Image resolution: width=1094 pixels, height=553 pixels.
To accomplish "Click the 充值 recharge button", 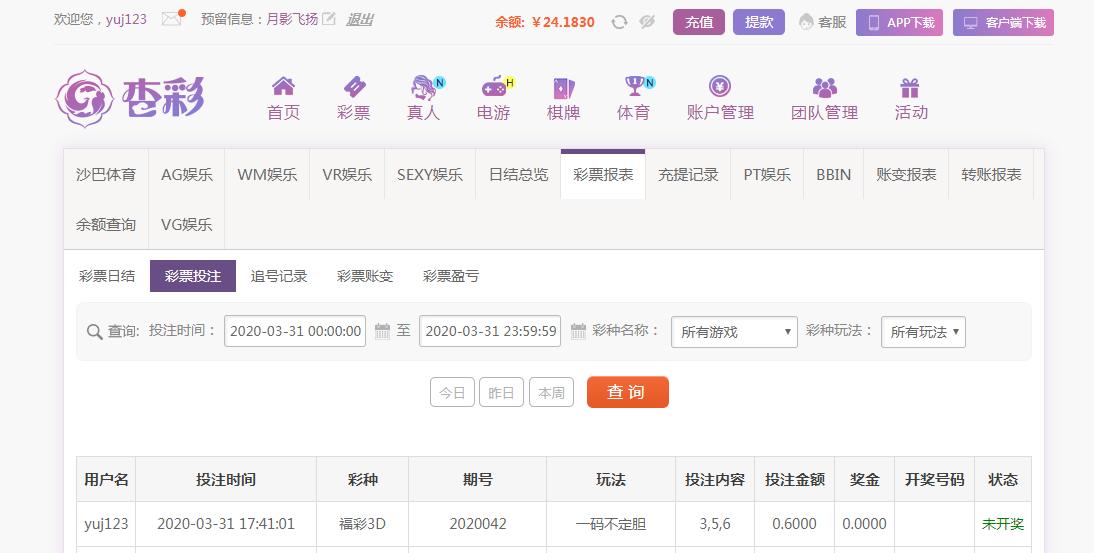I will pyautogui.click(x=698, y=22).
